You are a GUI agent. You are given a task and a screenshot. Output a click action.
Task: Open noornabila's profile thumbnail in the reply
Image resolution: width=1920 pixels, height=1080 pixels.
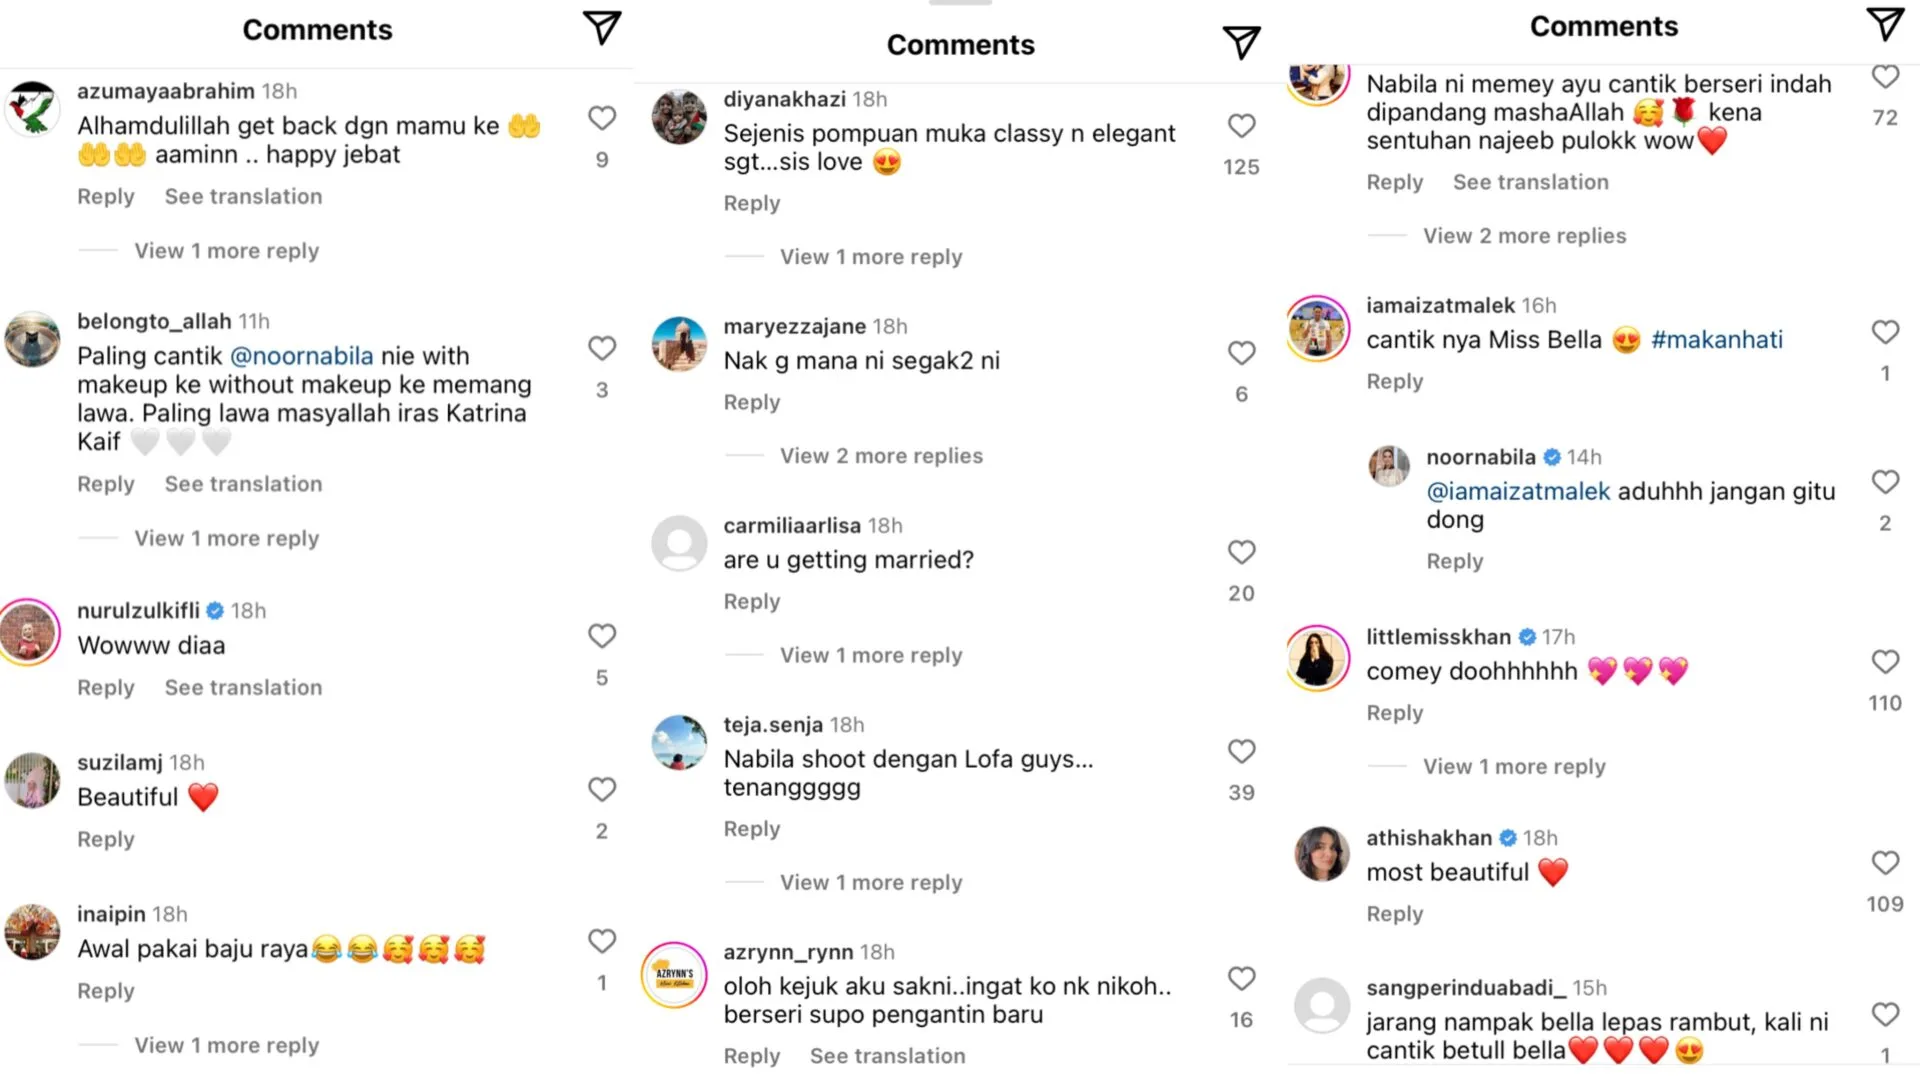point(1389,466)
